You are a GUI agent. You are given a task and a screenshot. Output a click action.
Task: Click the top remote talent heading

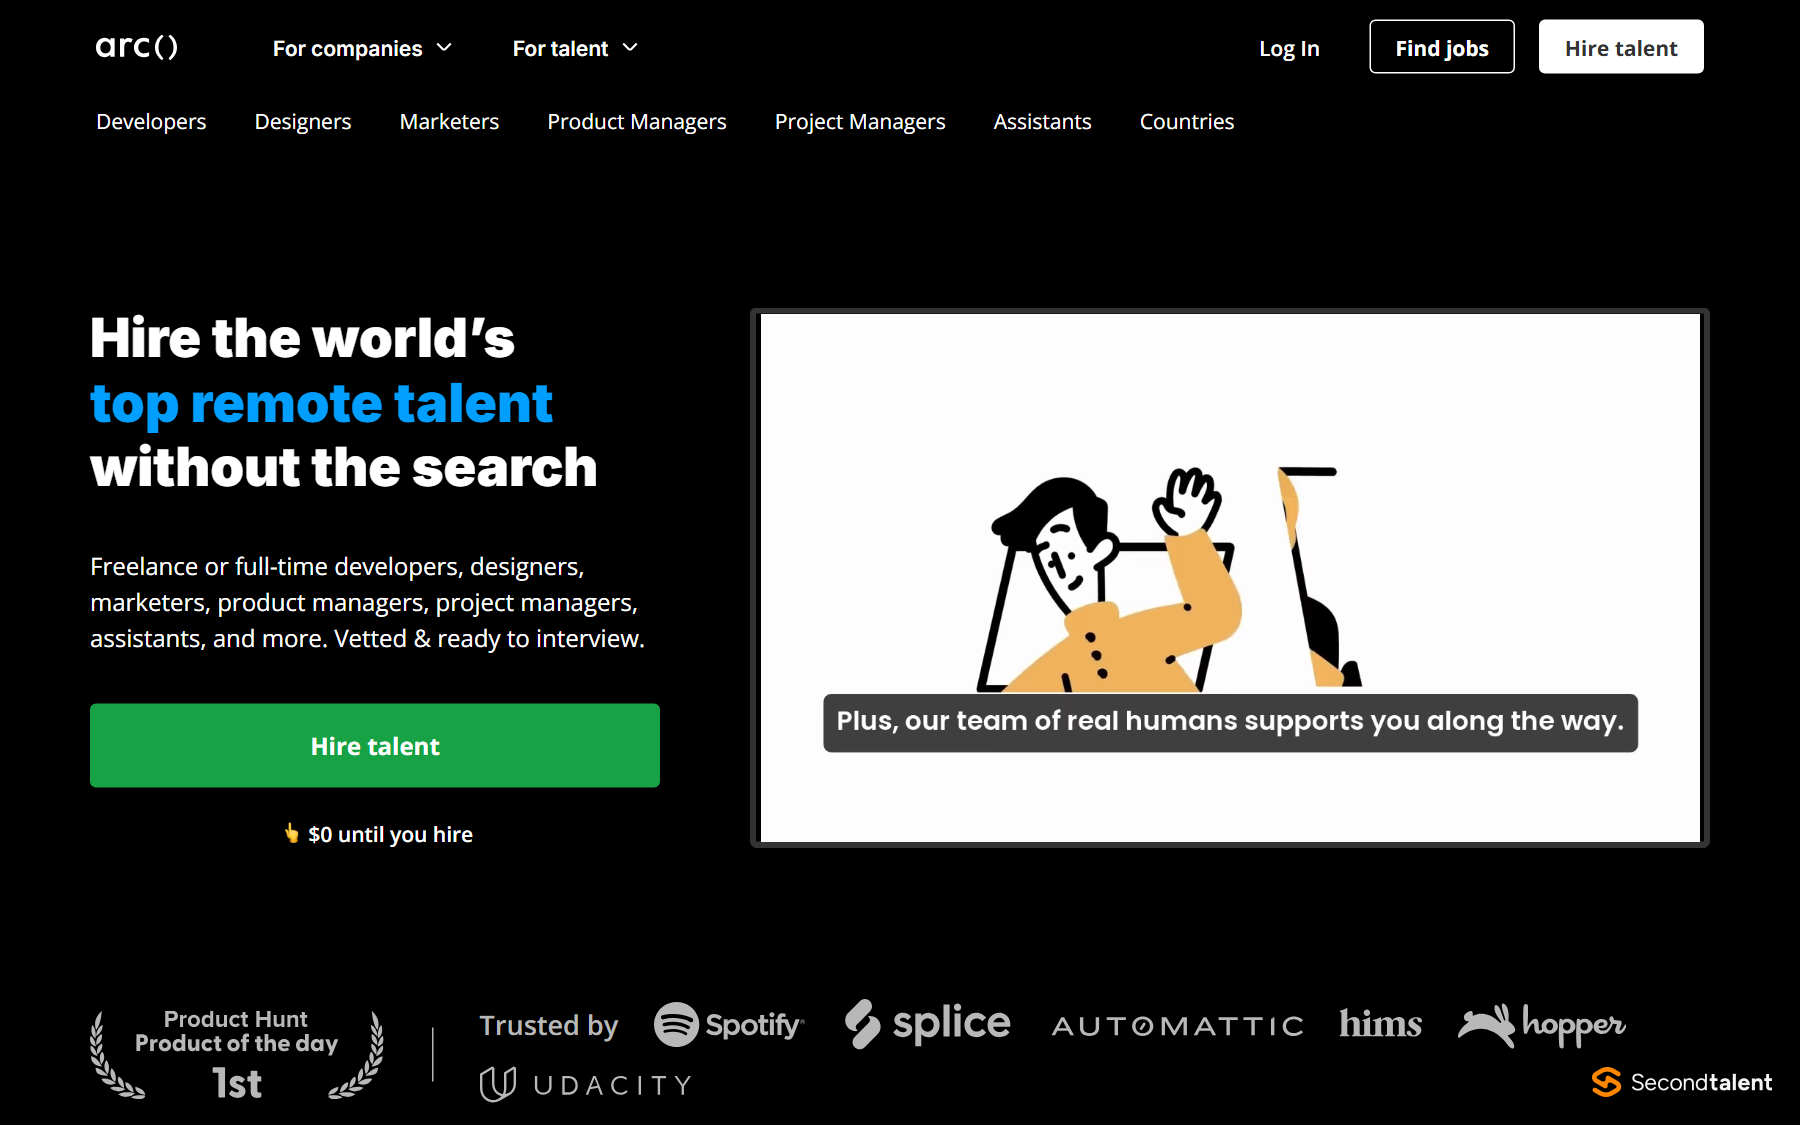321,405
